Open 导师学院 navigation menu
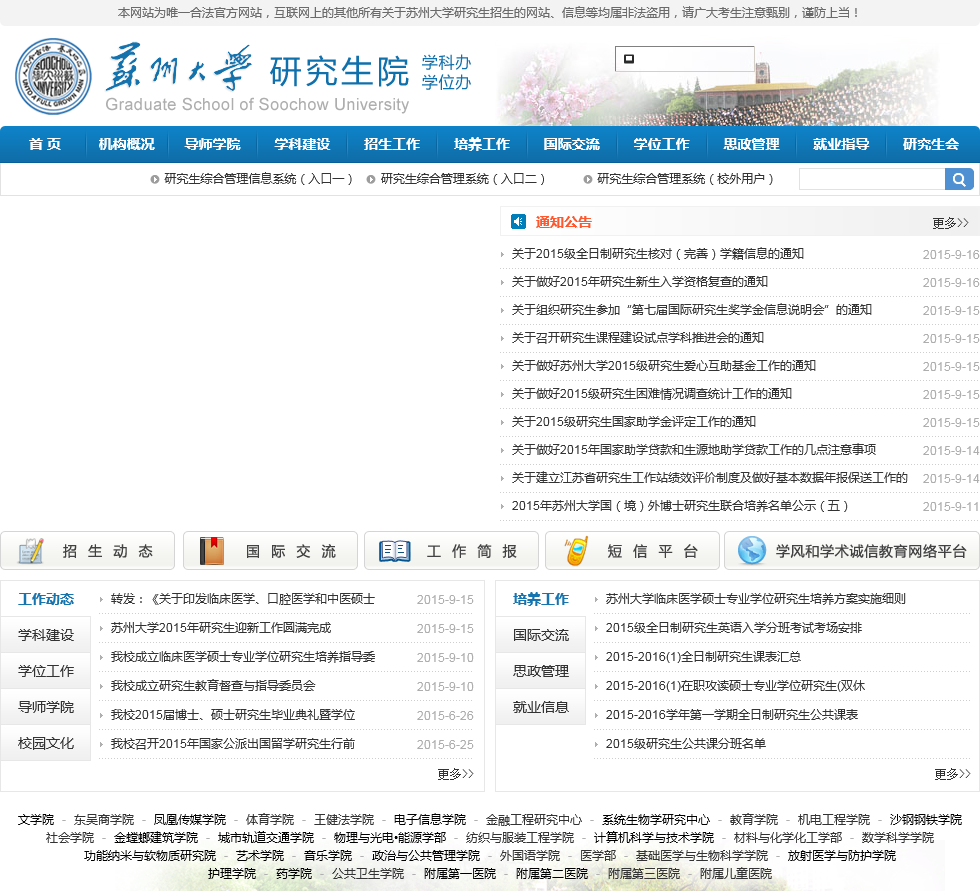The width and height of the screenshot is (980, 891). (x=212, y=144)
